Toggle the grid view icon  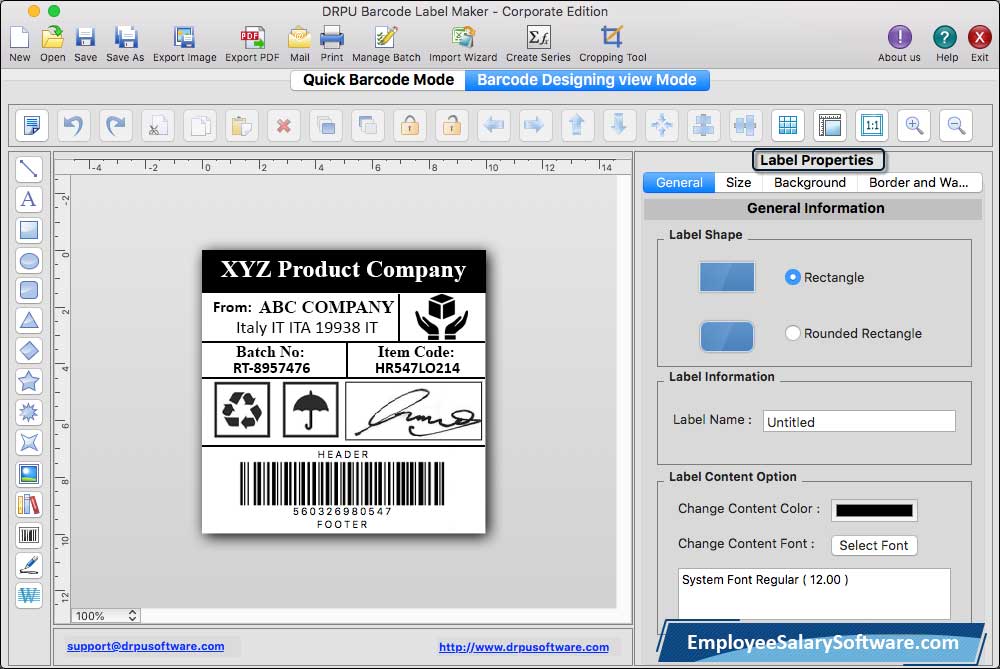(x=788, y=125)
